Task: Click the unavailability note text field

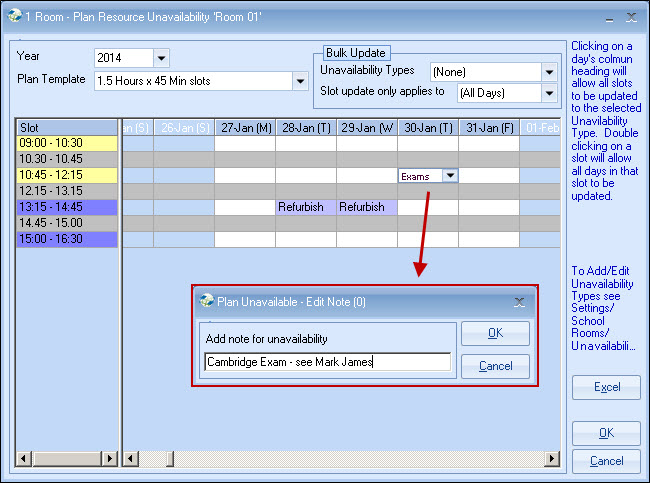Action: tap(326, 362)
